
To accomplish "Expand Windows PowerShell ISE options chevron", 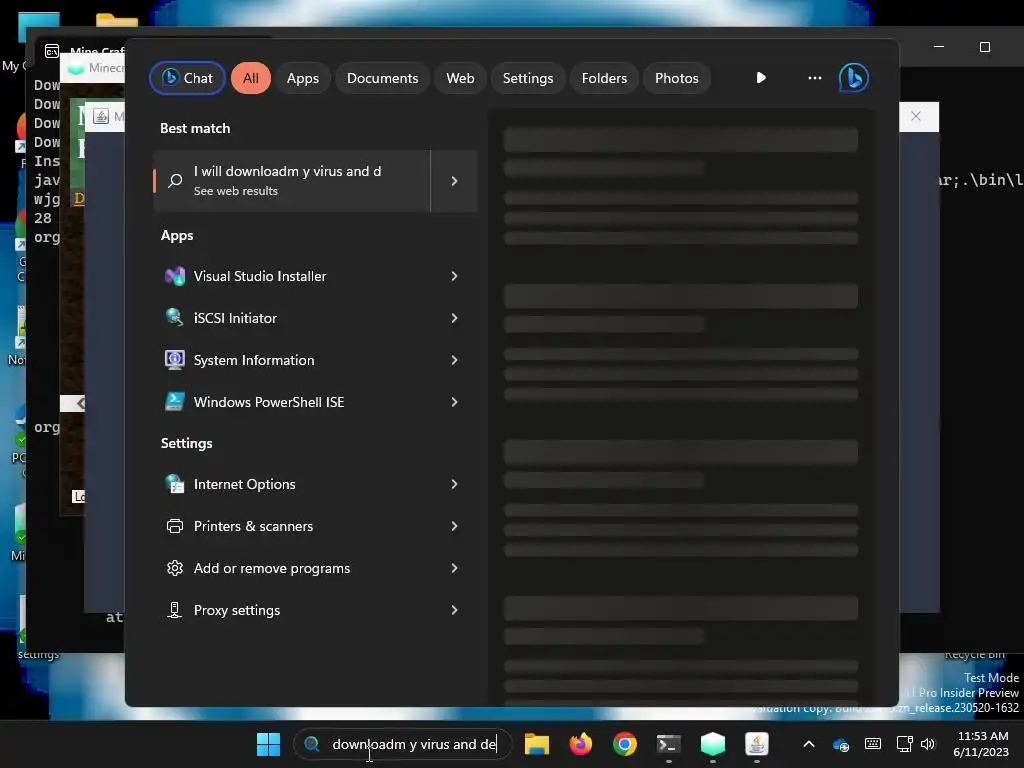I will tap(455, 402).
